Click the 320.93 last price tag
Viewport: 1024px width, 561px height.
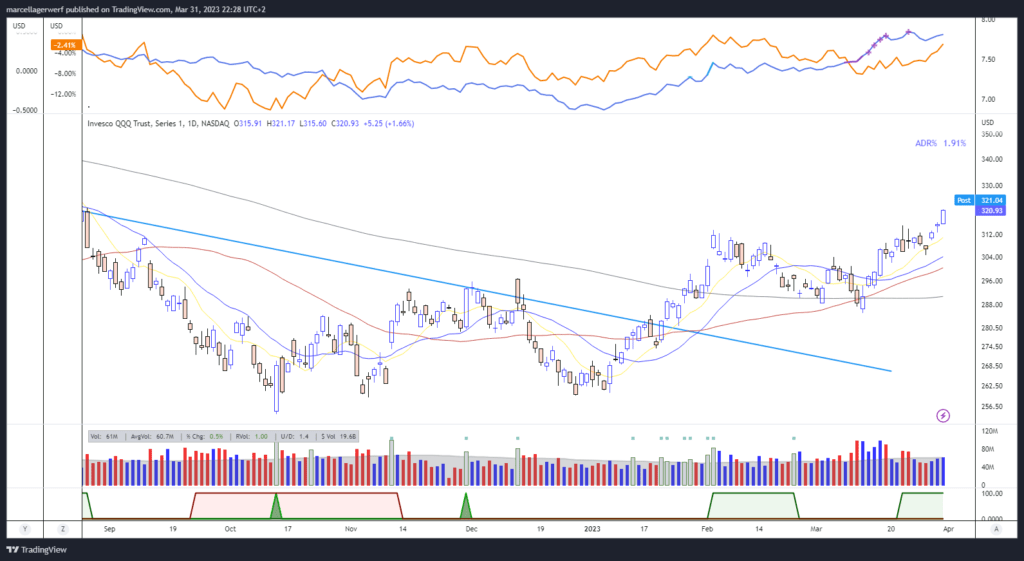pos(991,211)
